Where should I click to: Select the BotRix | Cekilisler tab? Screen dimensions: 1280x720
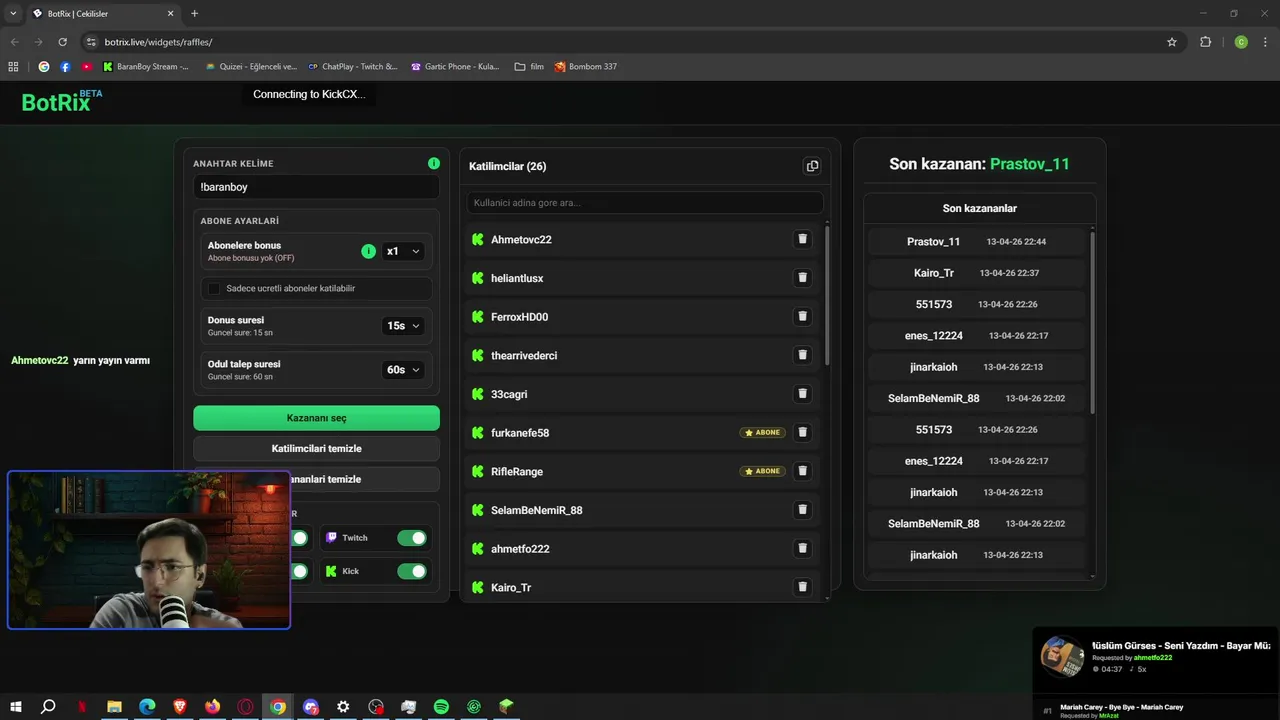102,14
